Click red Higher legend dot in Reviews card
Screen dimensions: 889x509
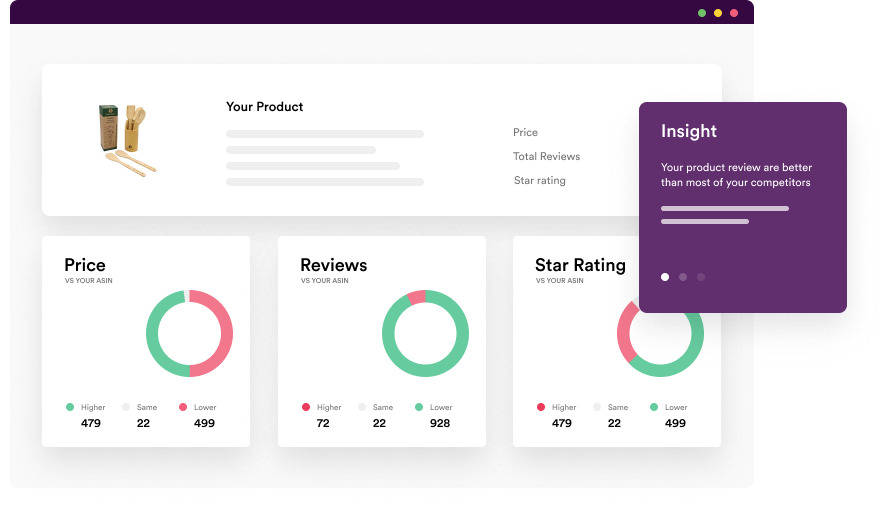click(x=306, y=407)
